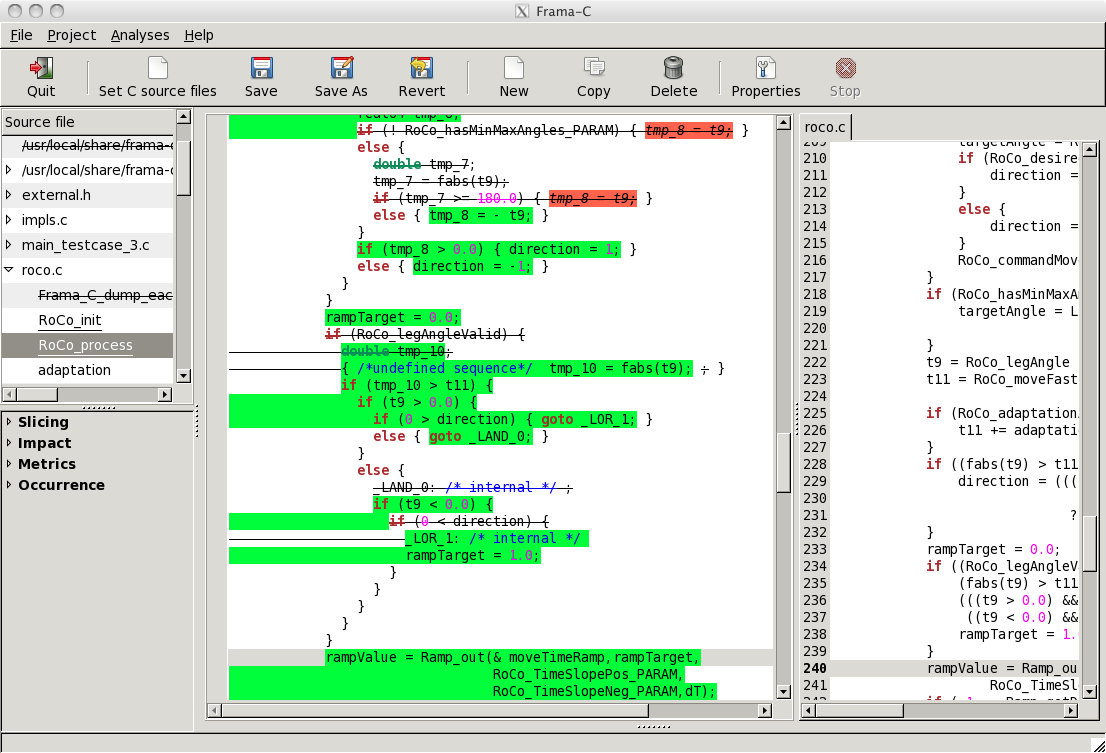This screenshot has width=1106, height=753.
Task: Click the Quit toolbar icon
Action: coord(41,68)
